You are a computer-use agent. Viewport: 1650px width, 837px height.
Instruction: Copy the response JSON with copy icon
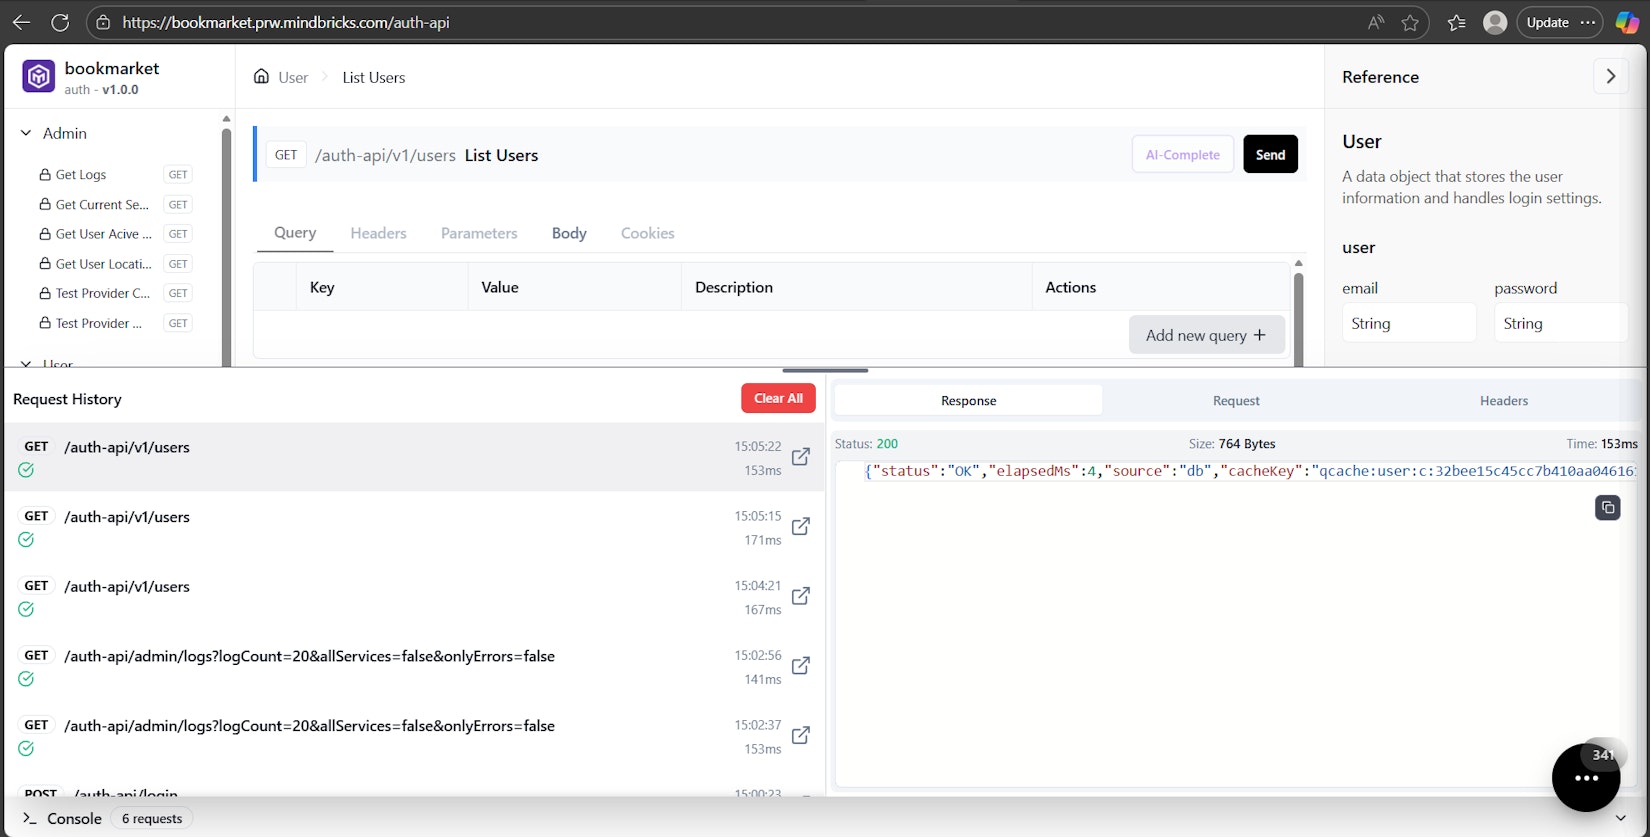coord(1607,508)
